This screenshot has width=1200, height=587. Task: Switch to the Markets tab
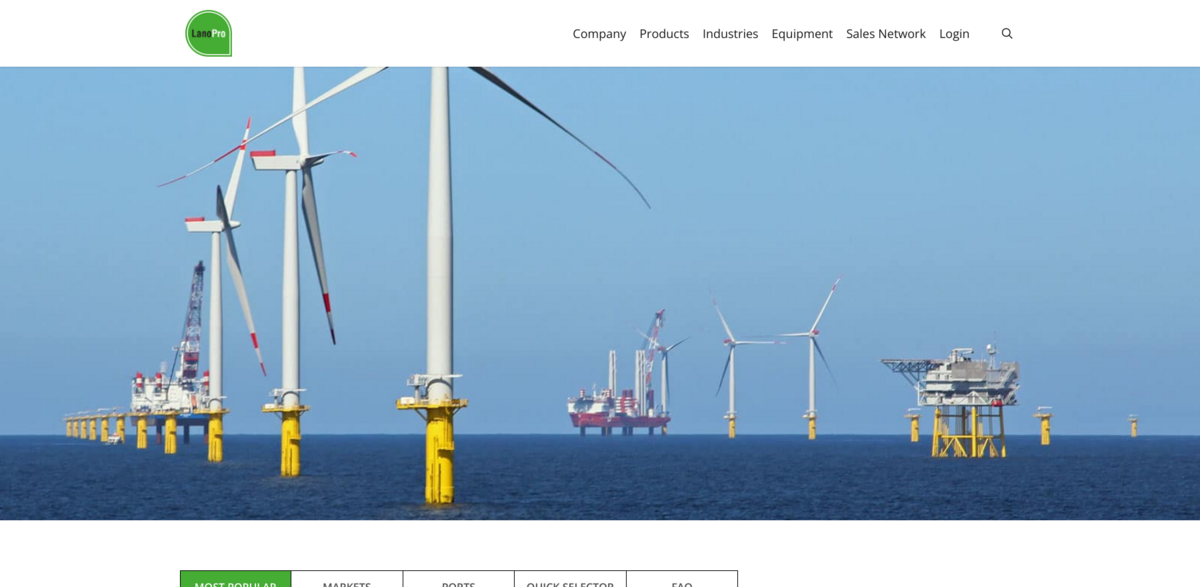(347, 580)
